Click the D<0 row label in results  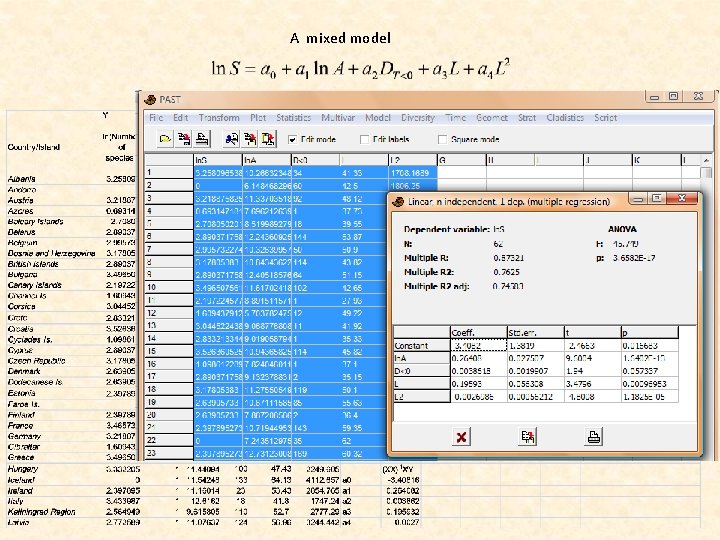422,371
